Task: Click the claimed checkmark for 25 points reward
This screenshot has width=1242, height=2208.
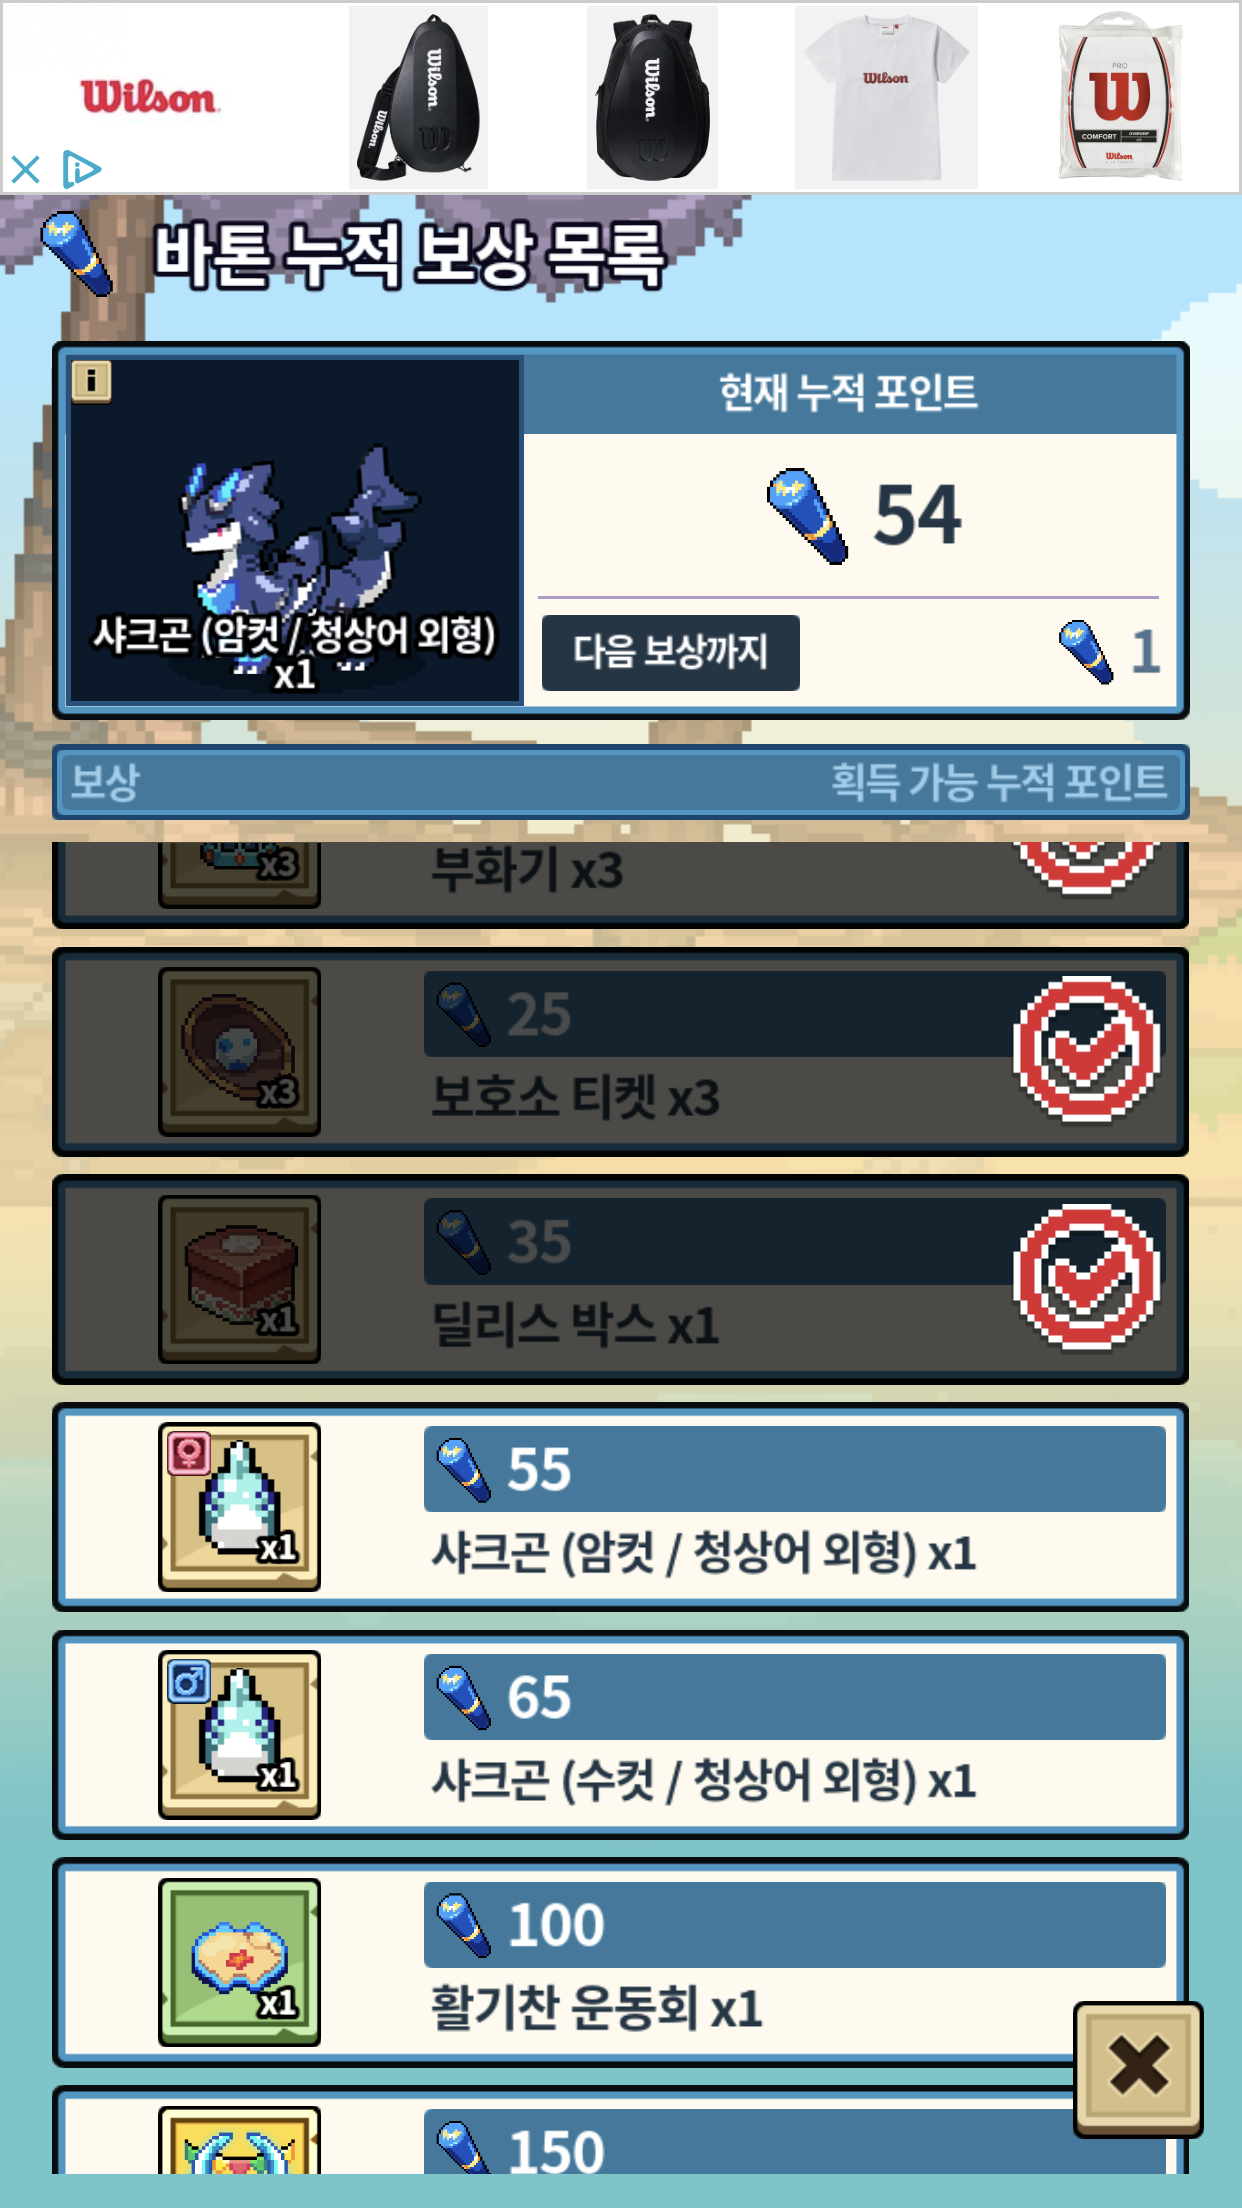Action: pyautogui.click(x=1086, y=1050)
